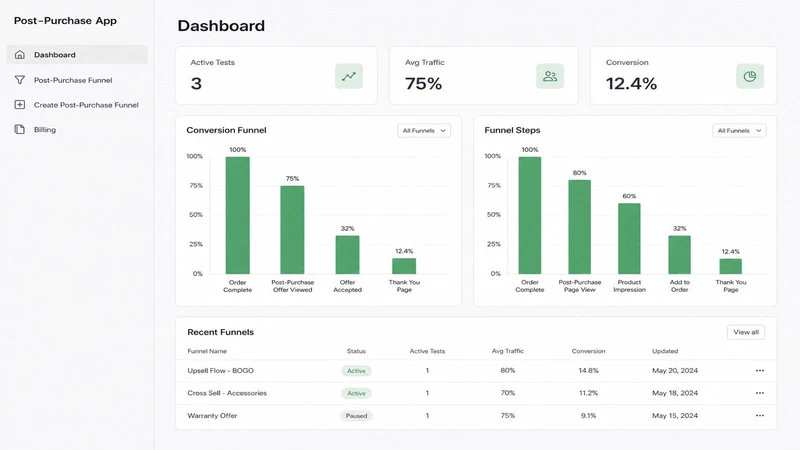Click the 80% avg traffic cell

[x=508, y=370]
